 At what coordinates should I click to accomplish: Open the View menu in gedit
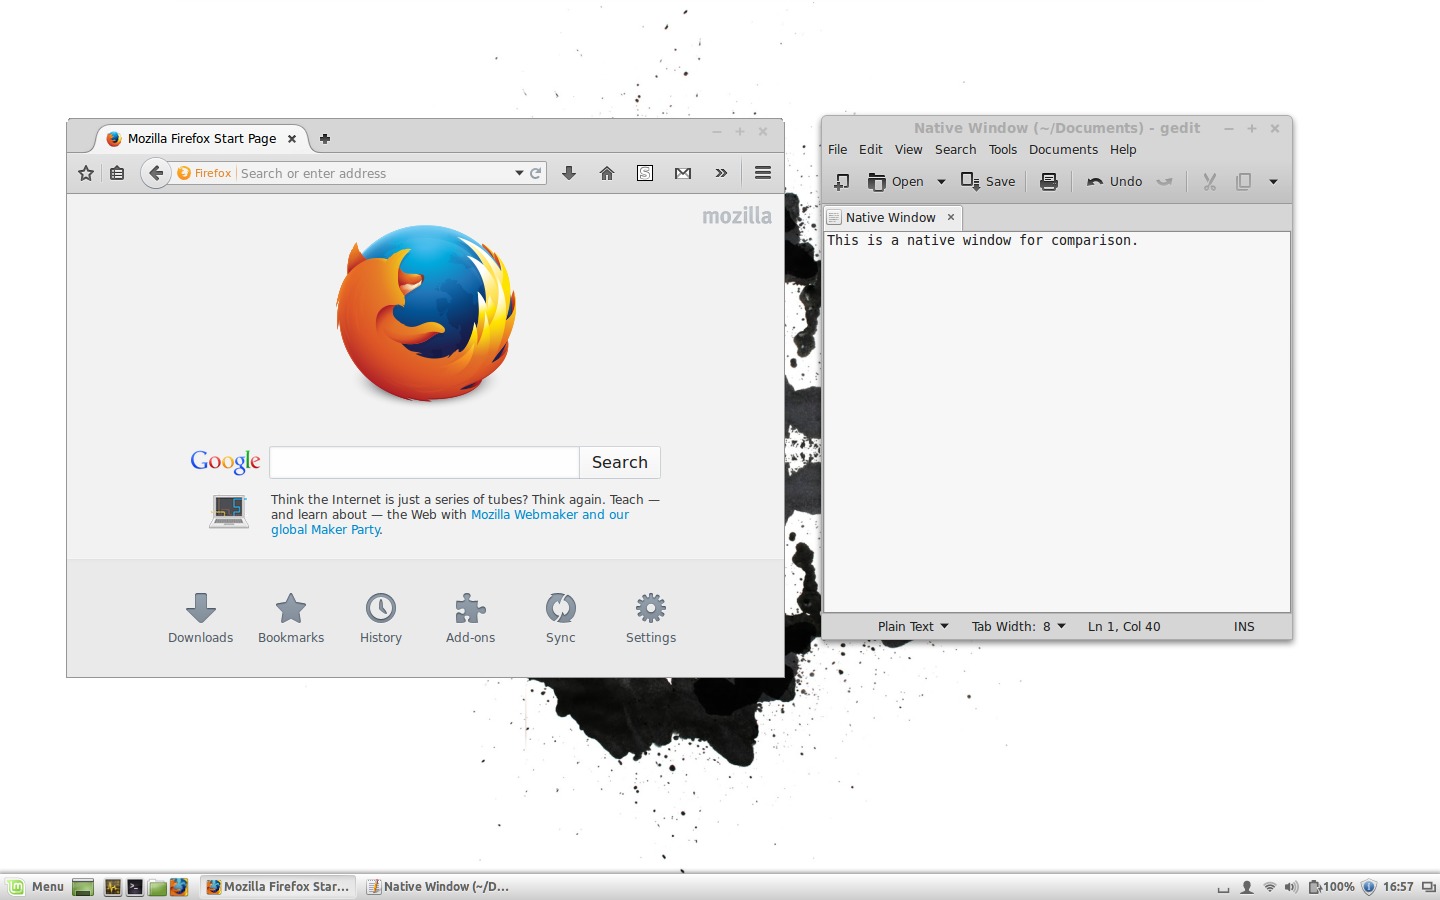909,150
